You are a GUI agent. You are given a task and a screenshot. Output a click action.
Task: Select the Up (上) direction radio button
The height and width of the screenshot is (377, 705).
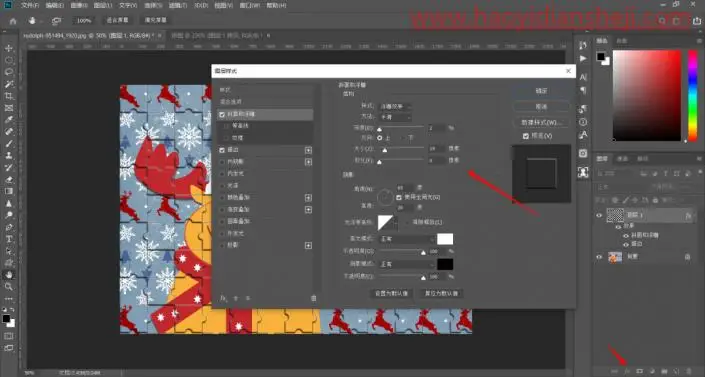[380, 138]
